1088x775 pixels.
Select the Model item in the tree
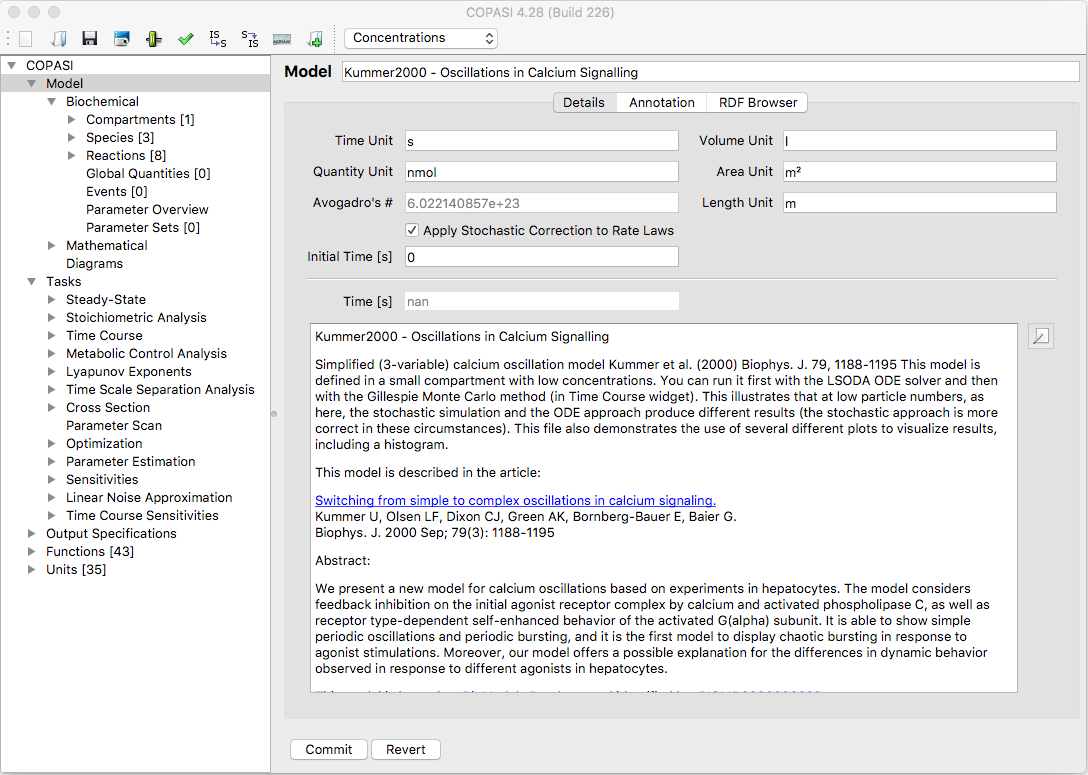[65, 83]
